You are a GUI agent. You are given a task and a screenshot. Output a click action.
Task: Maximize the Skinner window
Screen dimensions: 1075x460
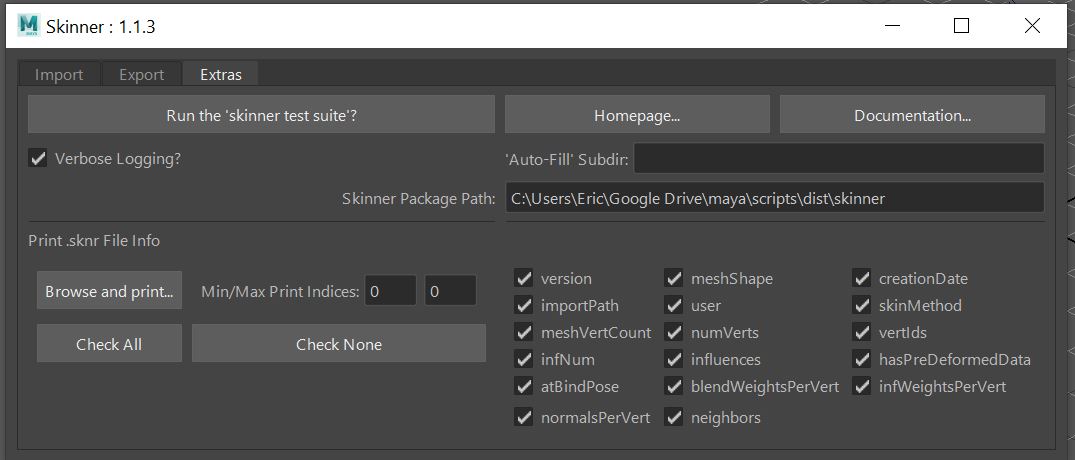(961, 26)
